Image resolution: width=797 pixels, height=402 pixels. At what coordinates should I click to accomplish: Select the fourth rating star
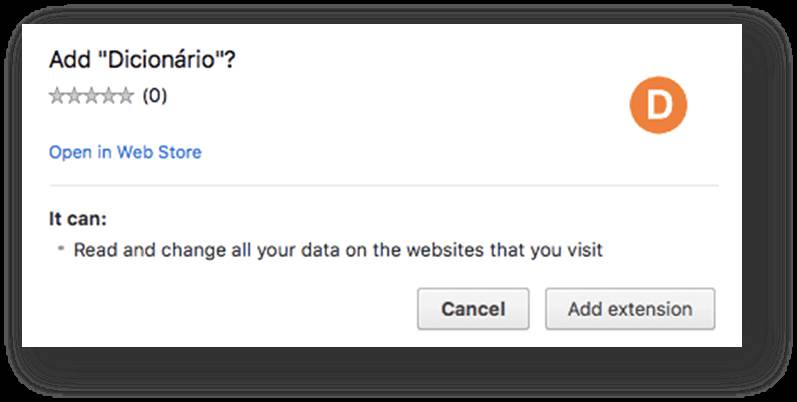coord(108,97)
